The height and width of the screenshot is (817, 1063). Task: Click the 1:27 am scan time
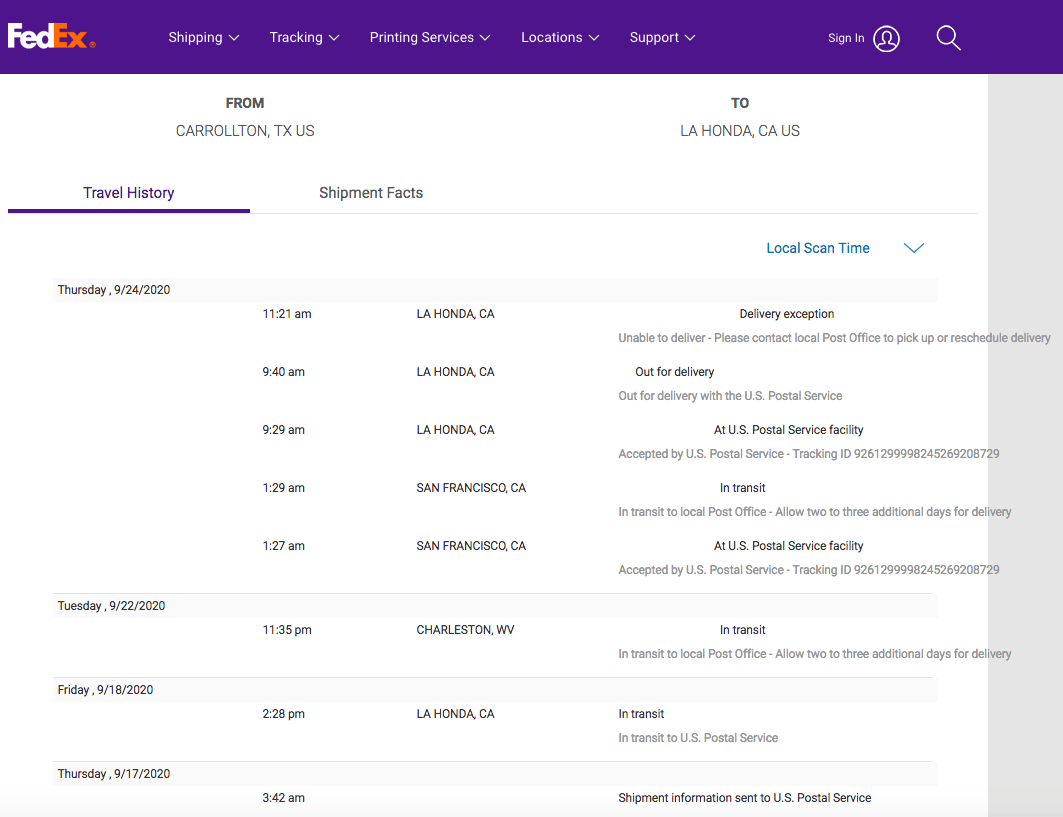[x=283, y=546]
